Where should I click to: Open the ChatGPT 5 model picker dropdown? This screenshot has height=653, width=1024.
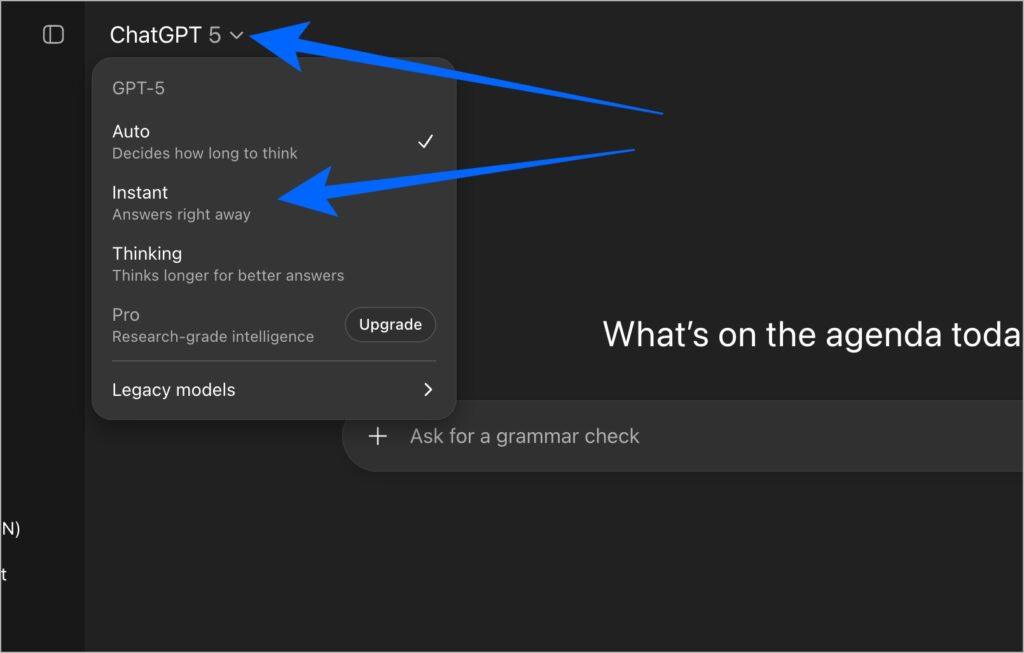coord(175,34)
